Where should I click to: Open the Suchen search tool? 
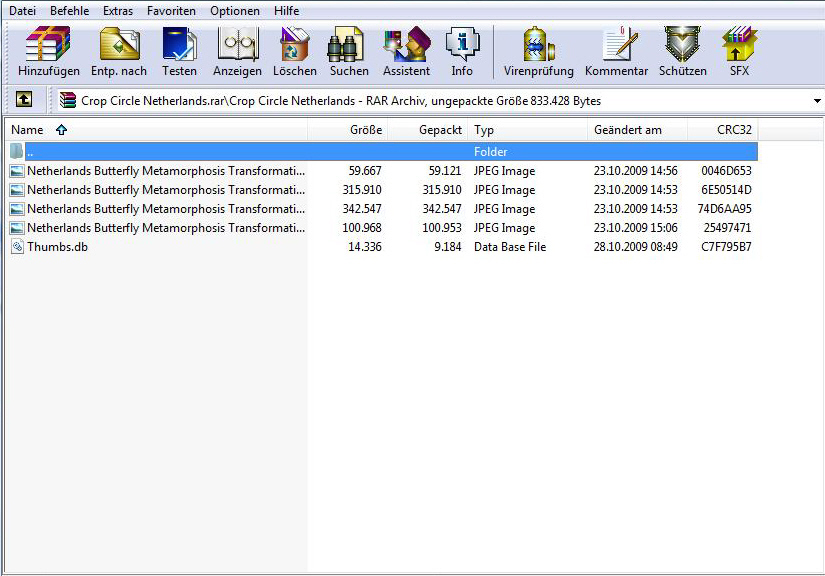click(x=349, y=52)
